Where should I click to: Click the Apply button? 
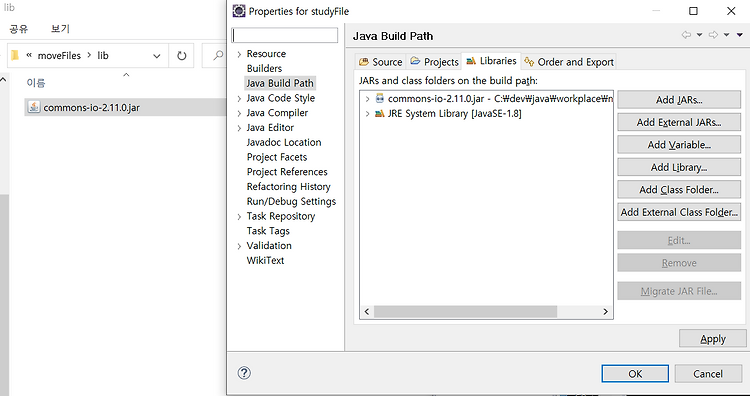[x=712, y=339]
